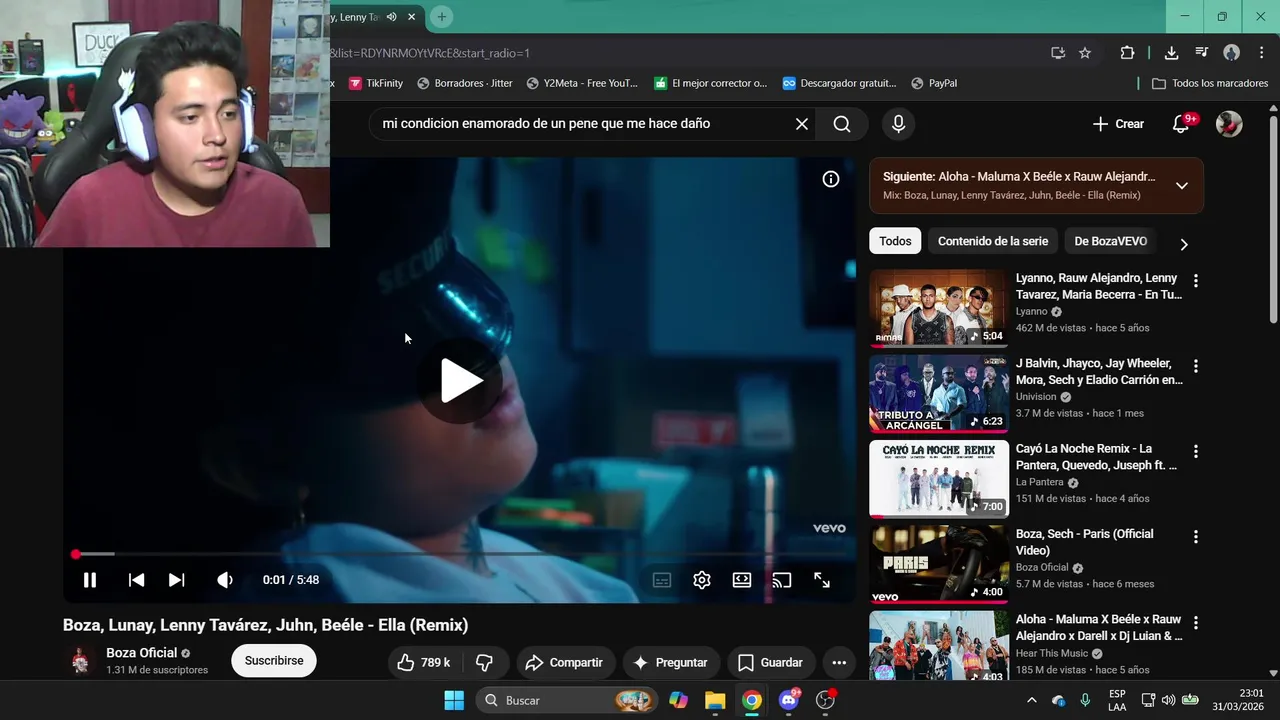Show more filter chips with the arrow
The height and width of the screenshot is (720, 1280).
pyautogui.click(x=1184, y=244)
